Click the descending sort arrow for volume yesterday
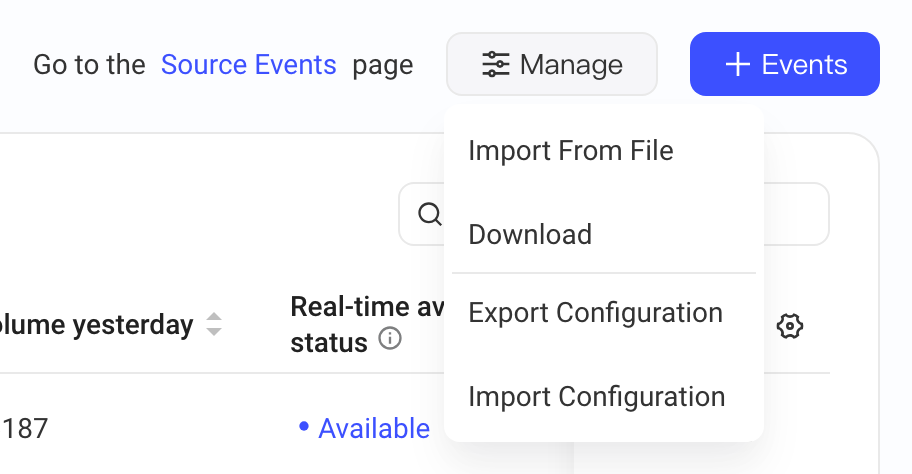Screen dimensions: 912x474 point(214,331)
